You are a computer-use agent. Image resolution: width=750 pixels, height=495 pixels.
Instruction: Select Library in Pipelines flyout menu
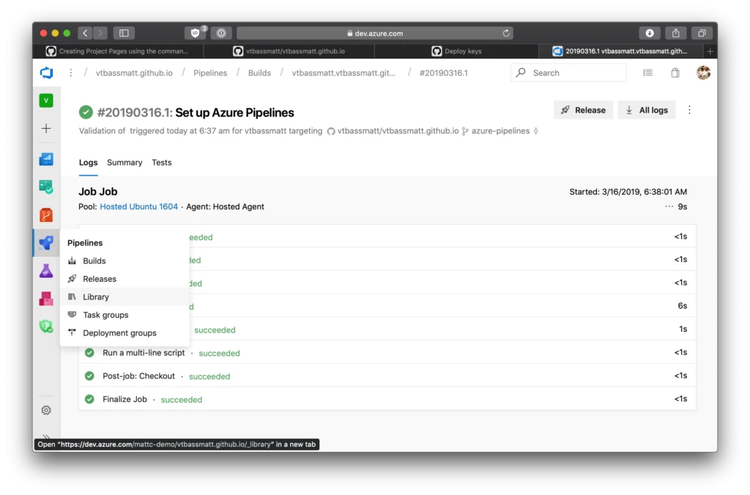click(124, 297)
